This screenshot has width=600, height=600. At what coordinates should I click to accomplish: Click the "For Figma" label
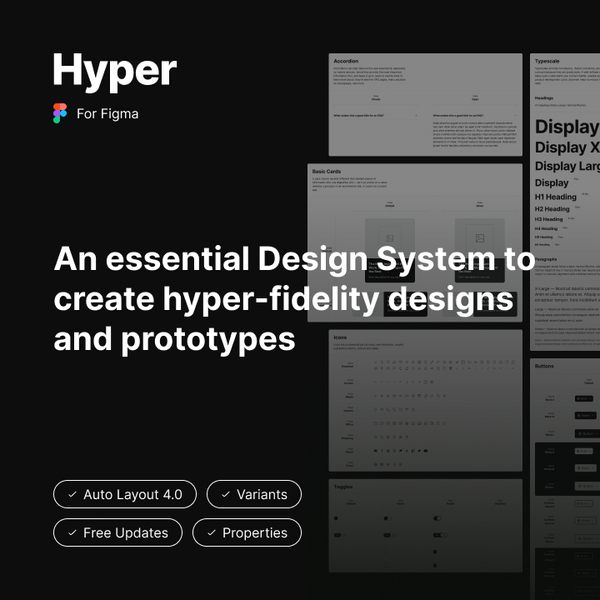pyautogui.click(x=108, y=114)
